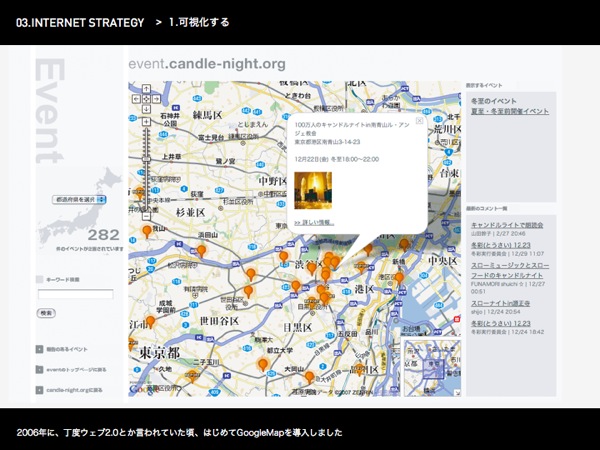Click the 282 event count number
The height and width of the screenshot is (450, 600).
(103, 235)
